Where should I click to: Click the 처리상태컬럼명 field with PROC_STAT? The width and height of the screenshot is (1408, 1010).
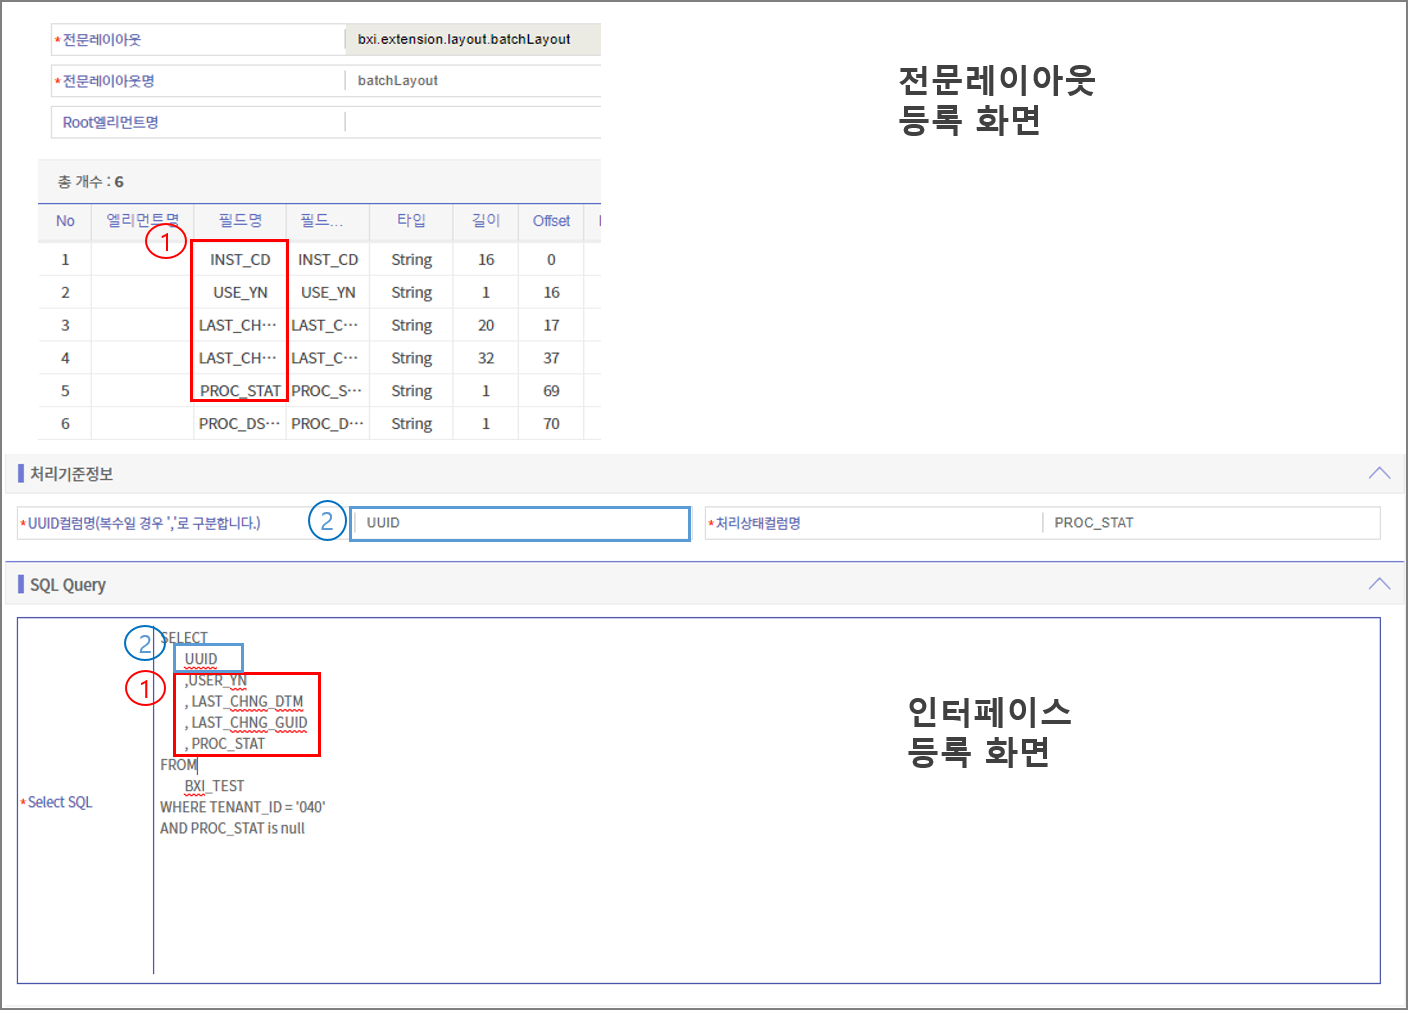(x=1211, y=523)
